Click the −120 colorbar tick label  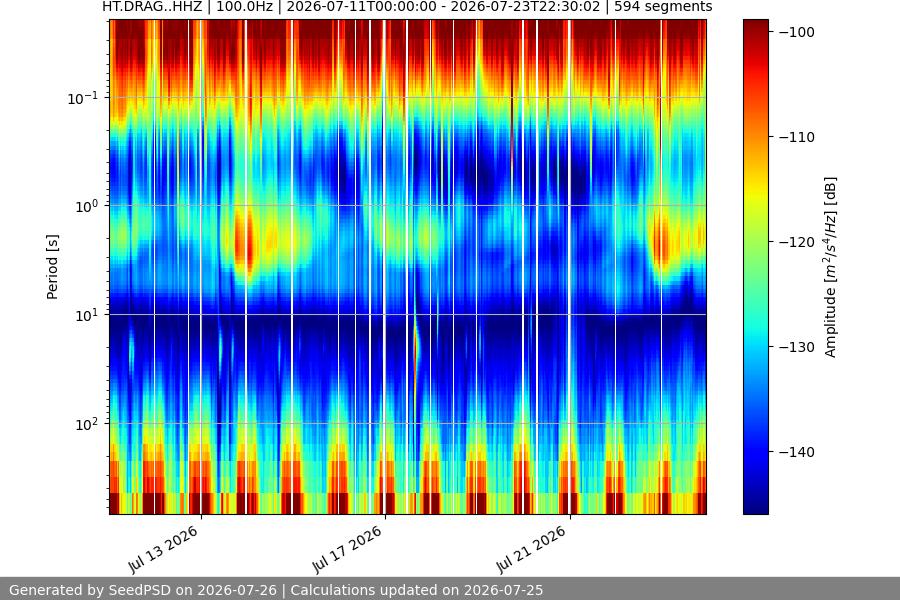tap(797, 242)
